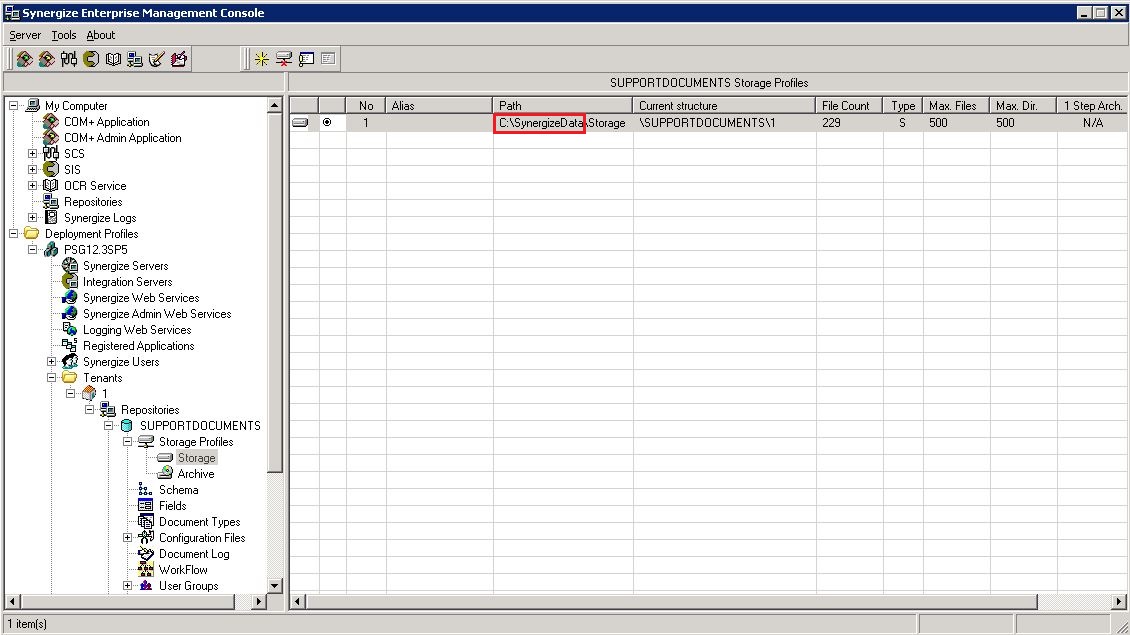Click the storage drive icon in row 1

[x=300, y=123]
